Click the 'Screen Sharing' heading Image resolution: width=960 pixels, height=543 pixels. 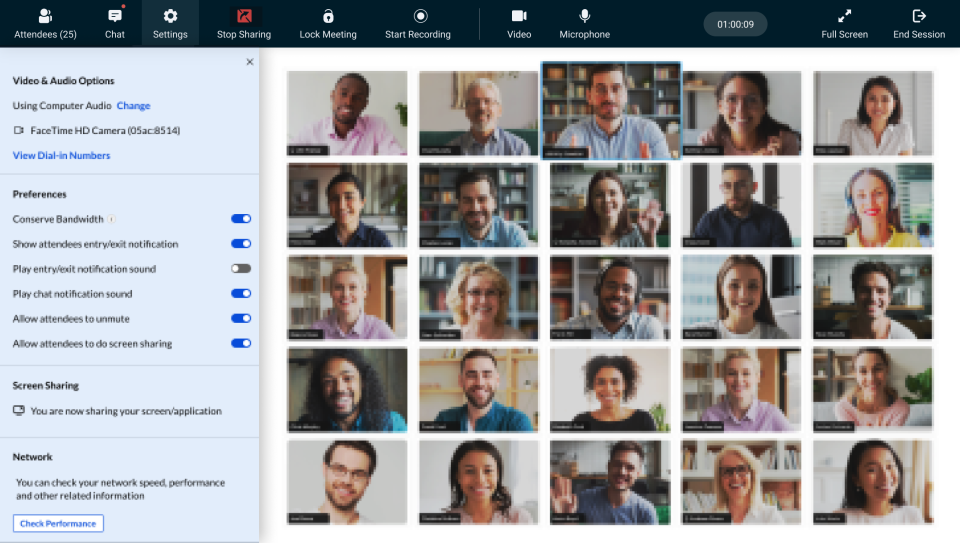click(x=46, y=386)
